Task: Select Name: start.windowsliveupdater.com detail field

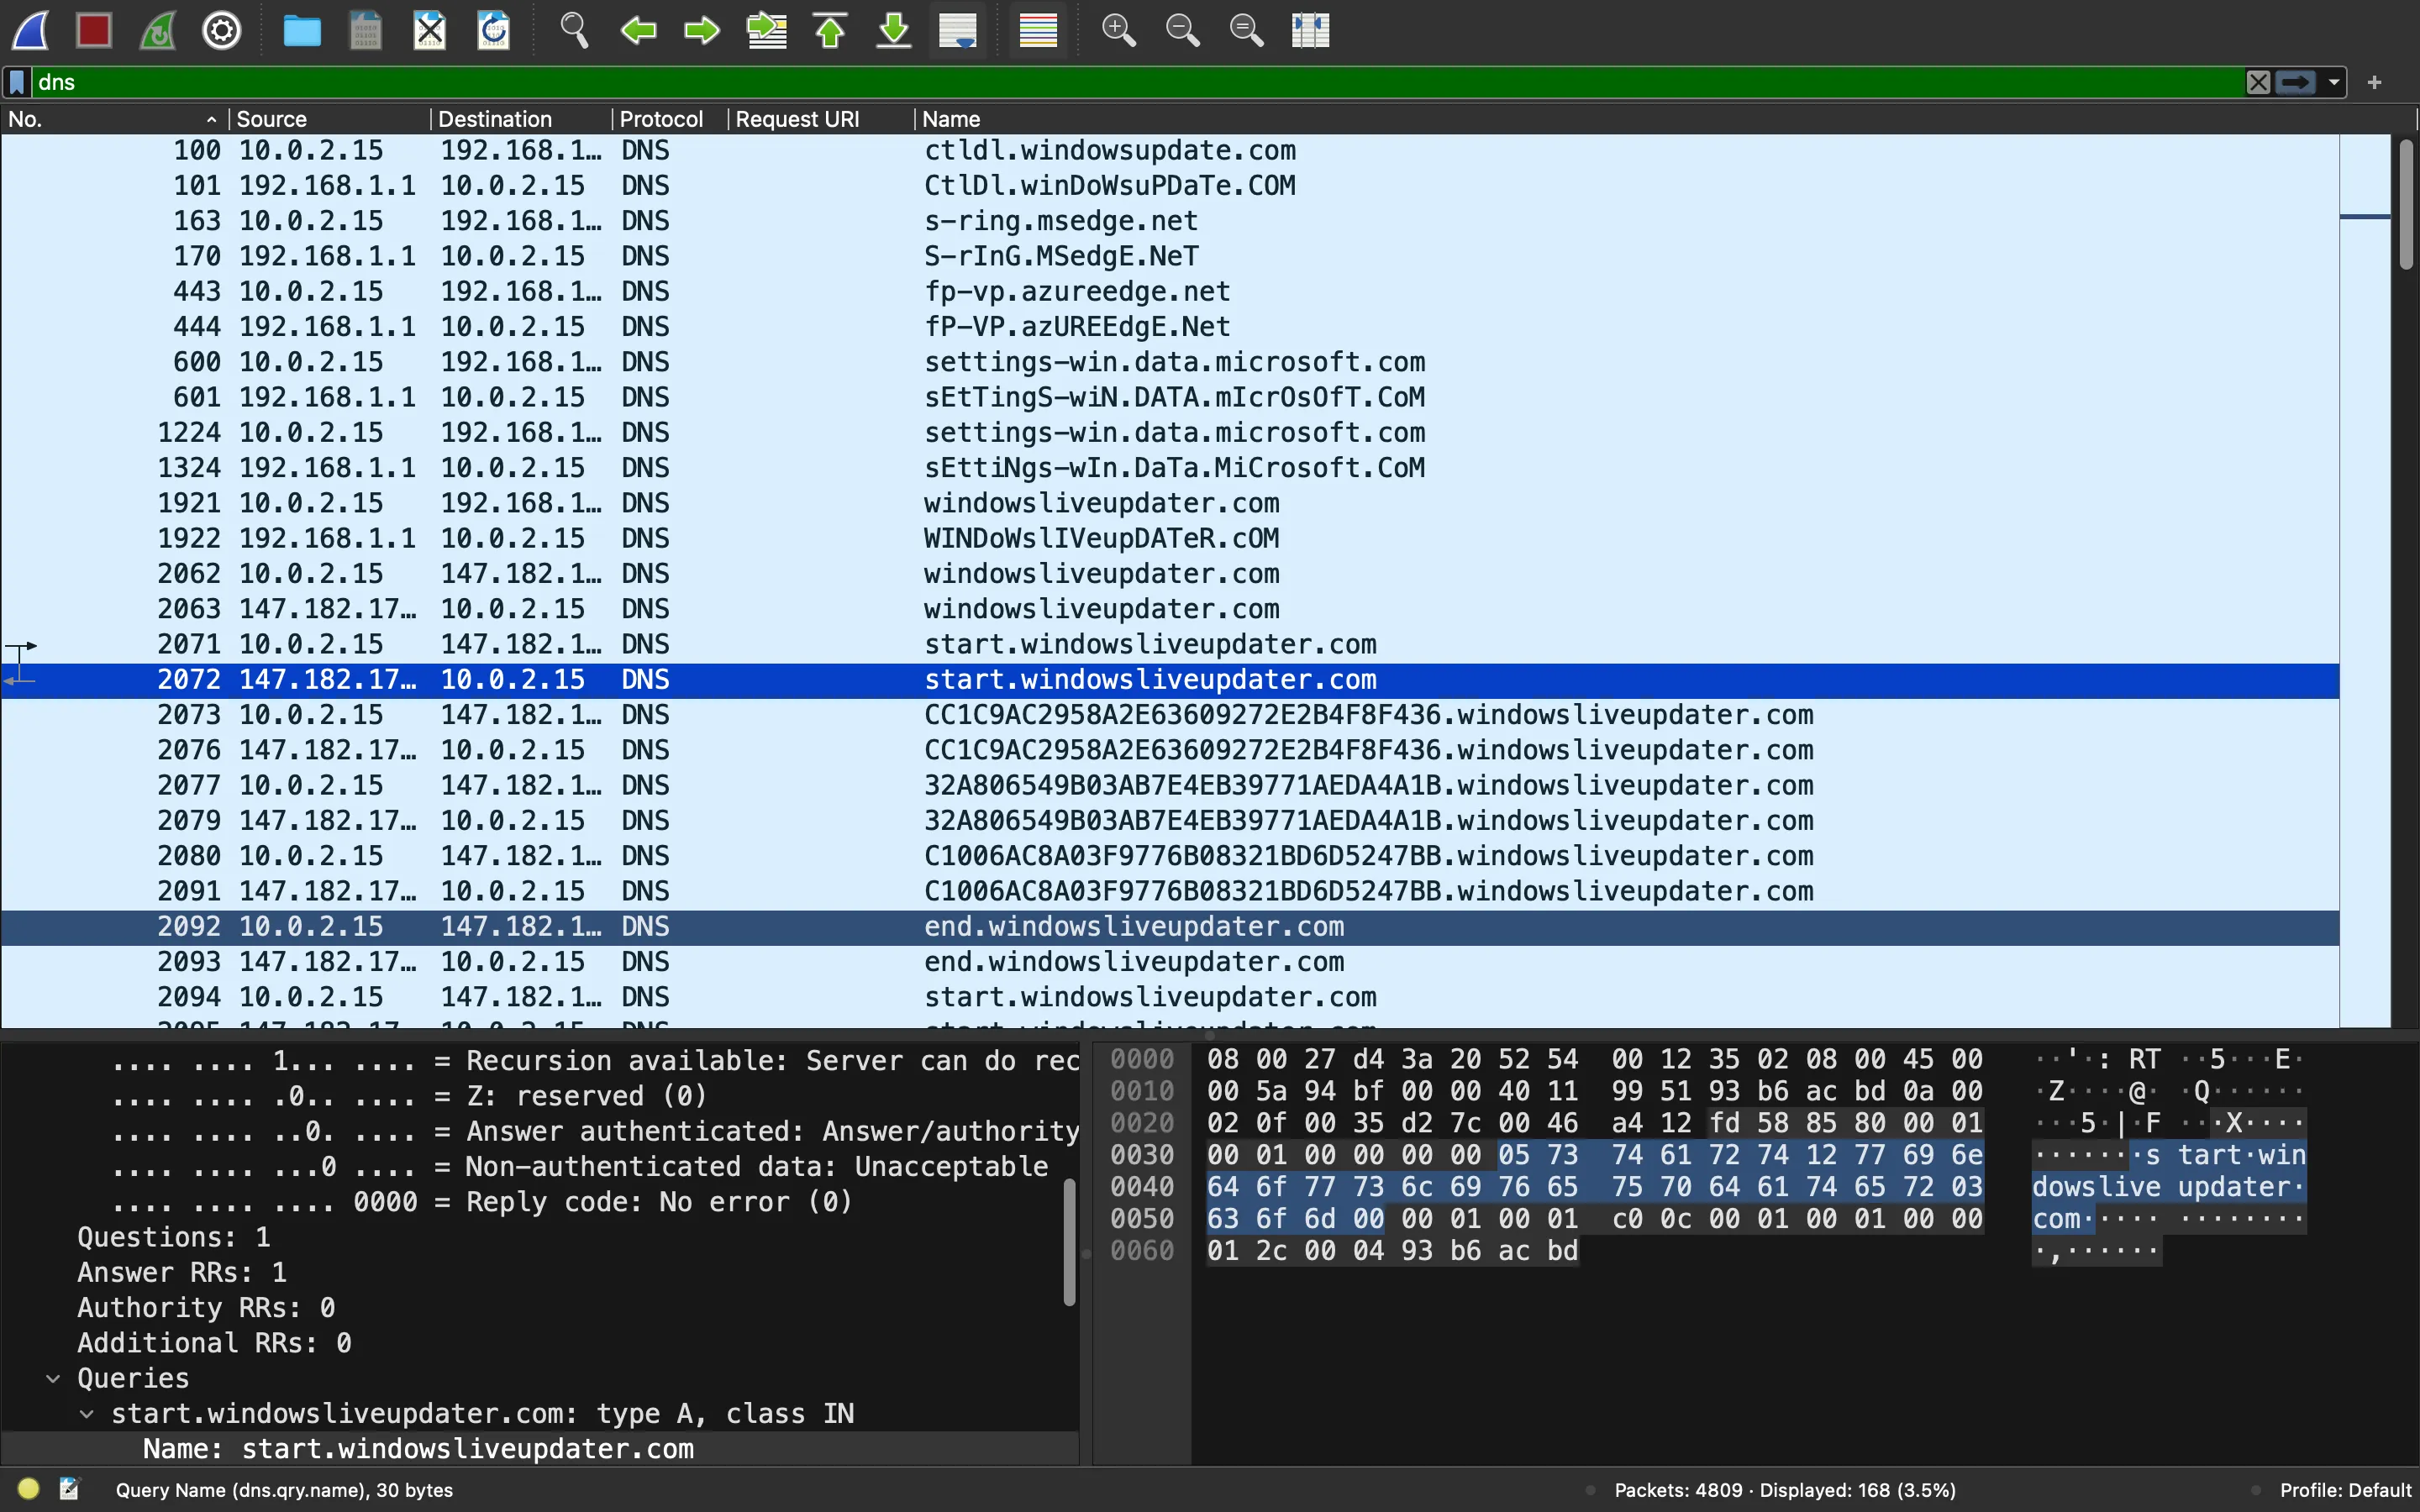Action: (x=540, y=1449)
